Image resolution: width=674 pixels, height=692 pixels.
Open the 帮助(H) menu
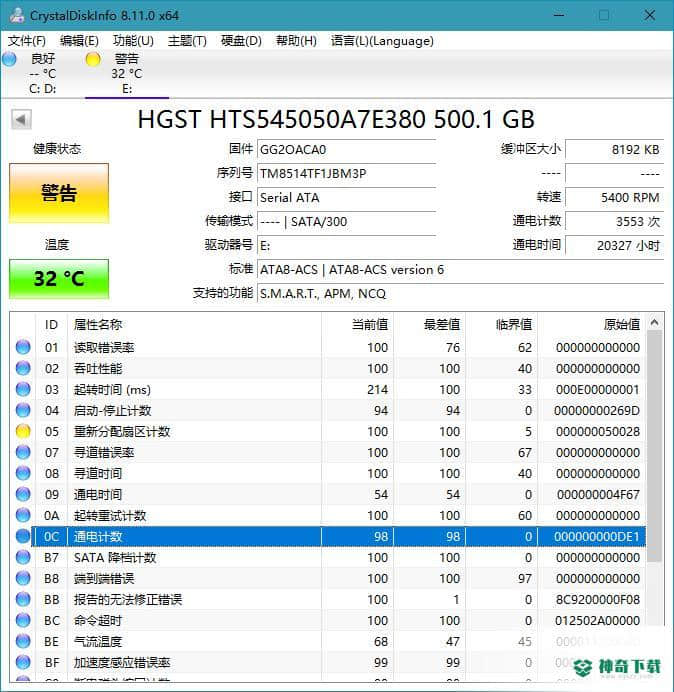(x=296, y=41)
